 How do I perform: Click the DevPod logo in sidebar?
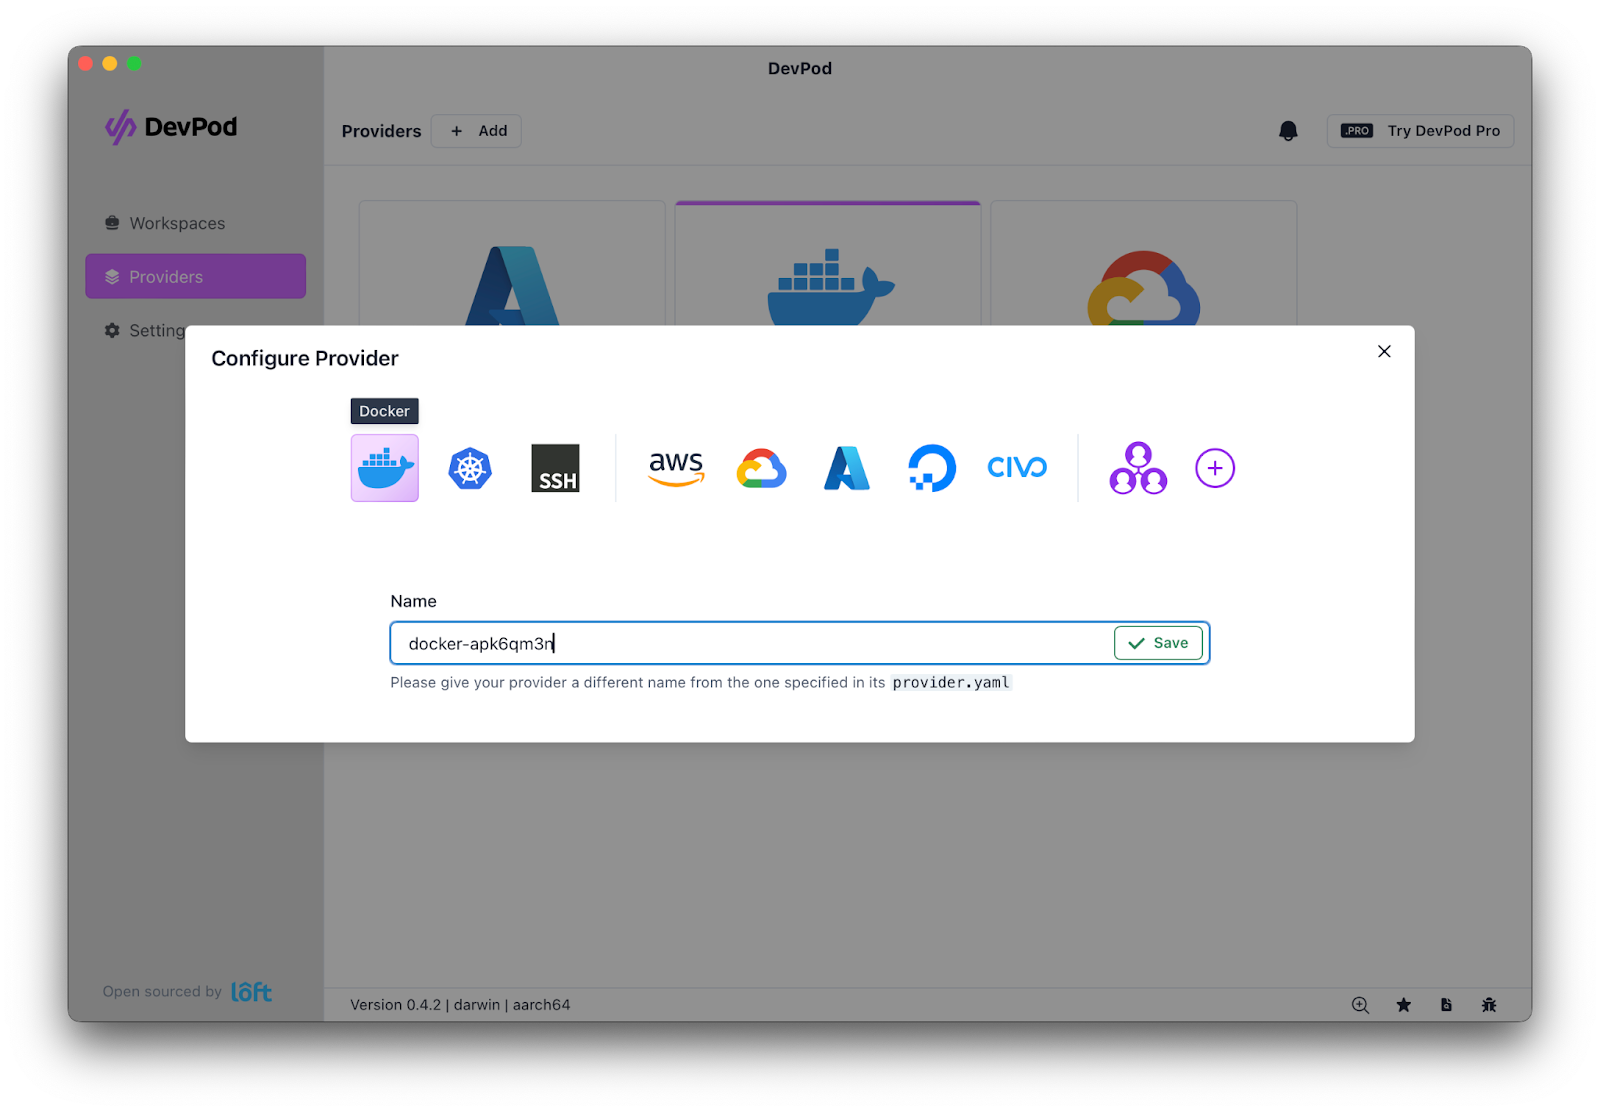171,127
